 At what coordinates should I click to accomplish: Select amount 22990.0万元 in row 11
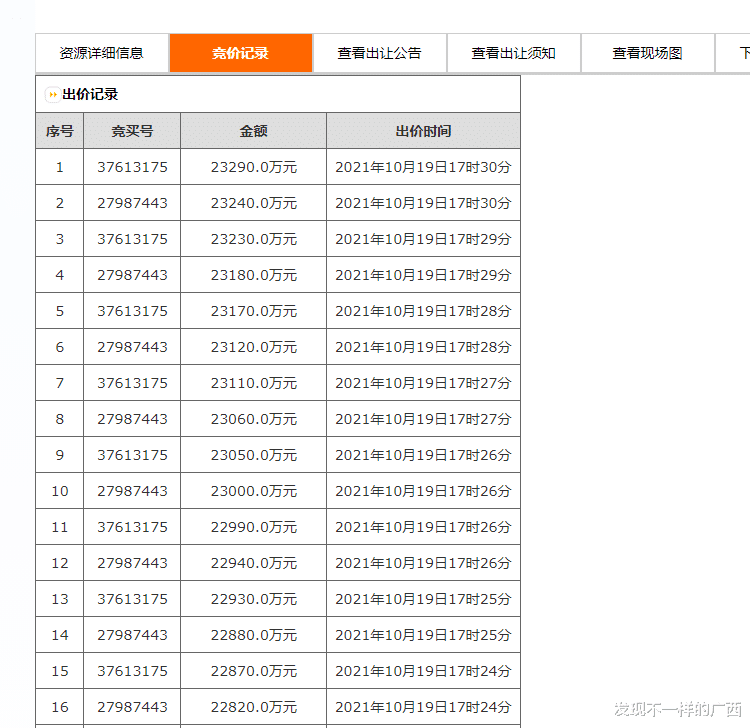tap(254, 527)
